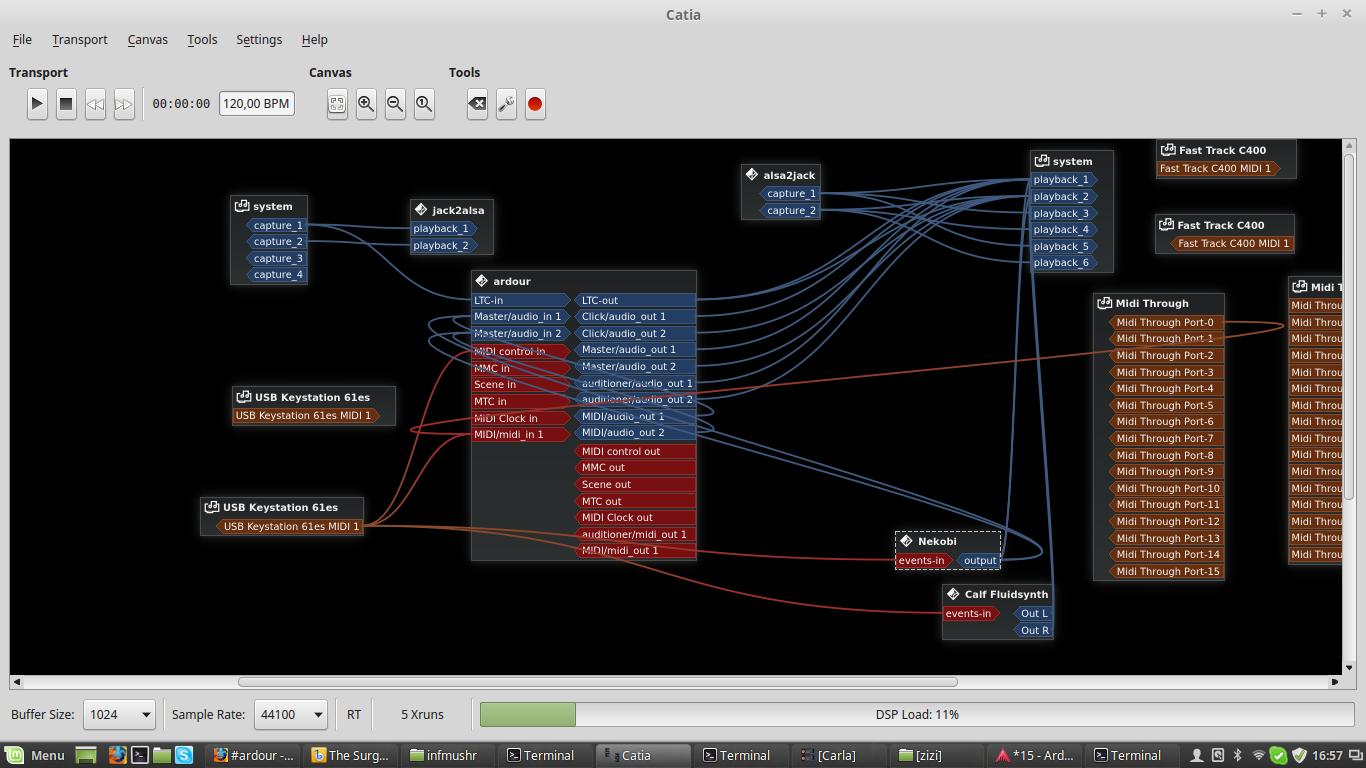Select ardour MTC out port
This screenshot has width=1366, height=768.
click(x=635, y=501)
